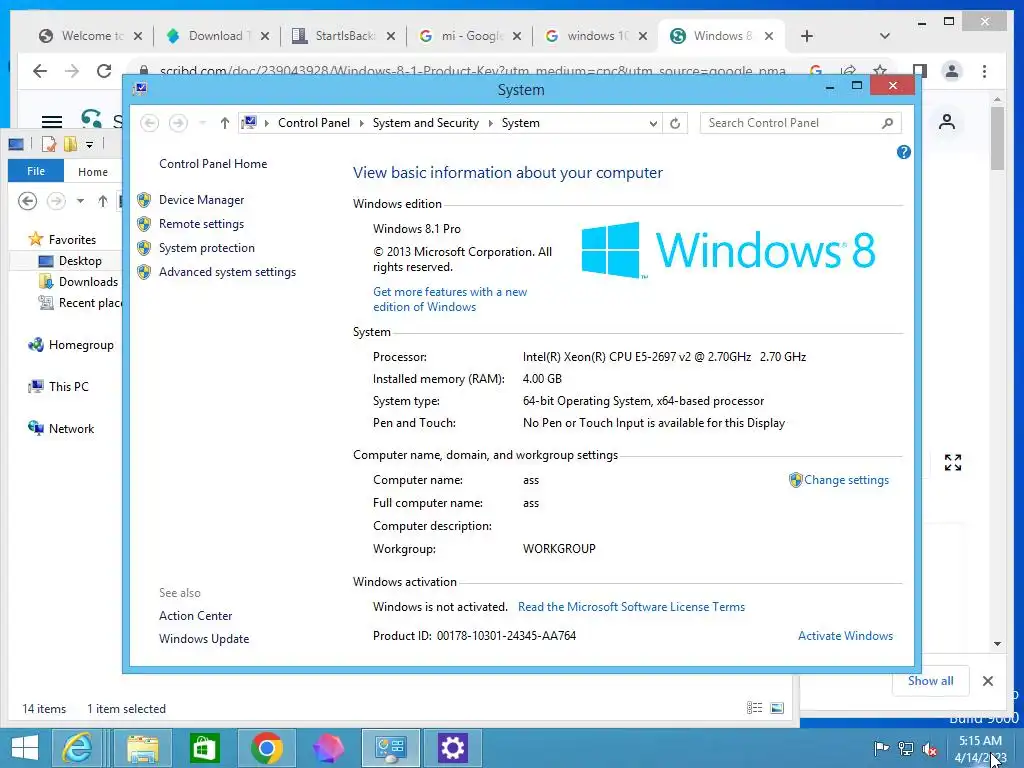Open System protection link
This screenshot has width=1024, height=768.
click(206, 248)
